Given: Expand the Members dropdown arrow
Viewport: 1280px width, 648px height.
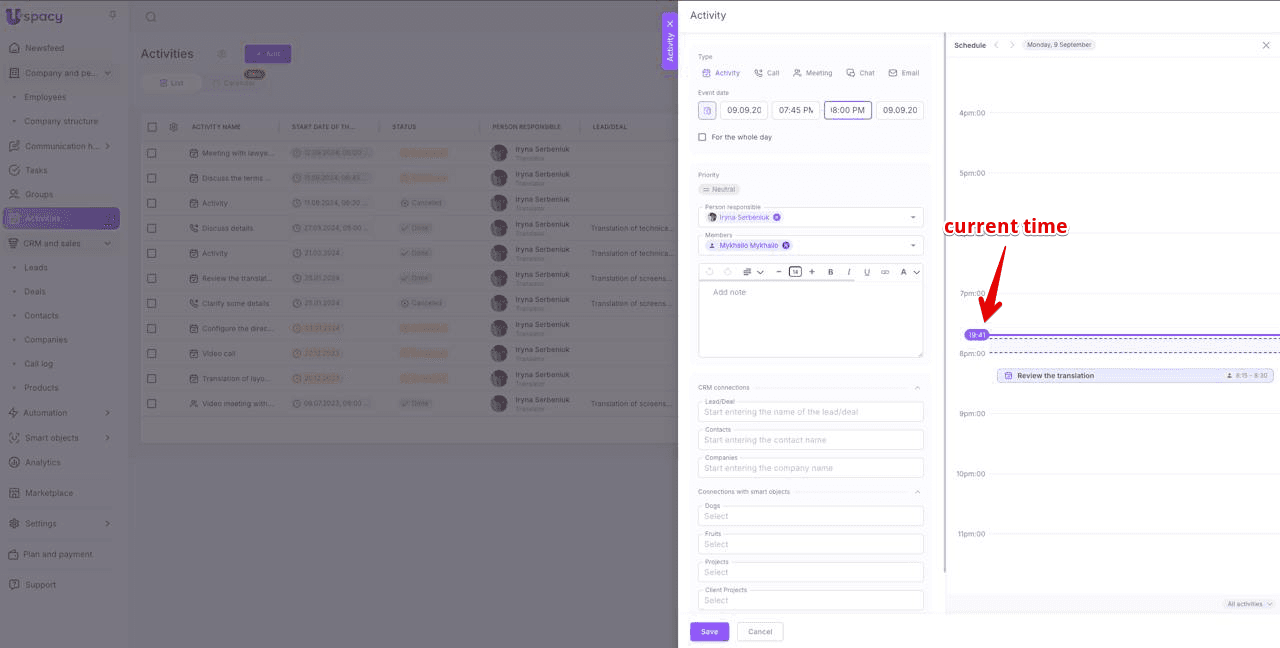Looking at the screenshot, I should pos(912,245).
